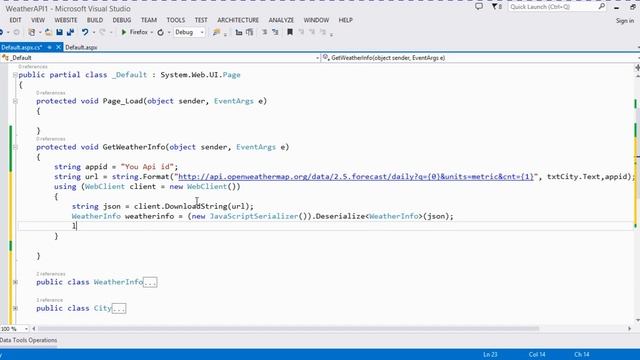Click the Sign in link
Viewport: 640px width, 360px height.
(x=625, y=20)
